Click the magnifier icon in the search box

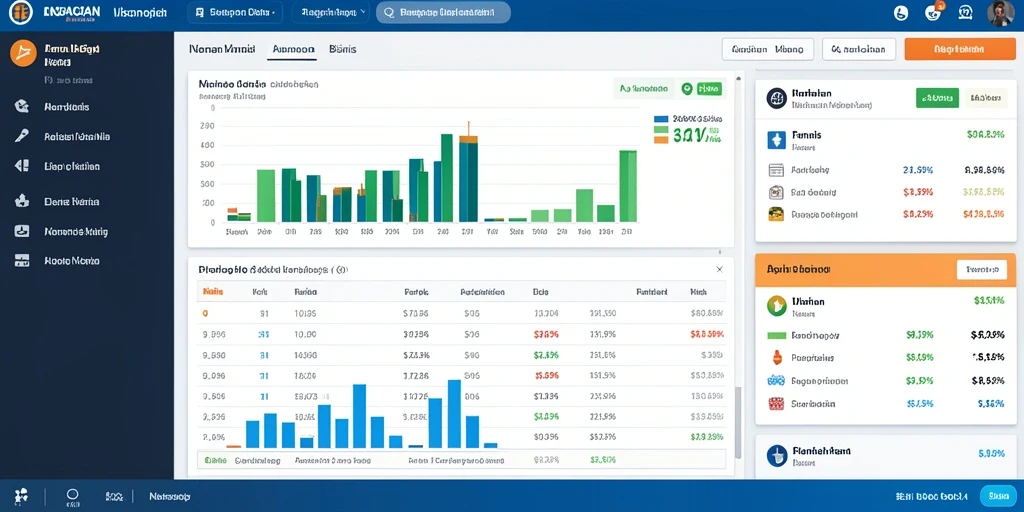click(390, 12)
